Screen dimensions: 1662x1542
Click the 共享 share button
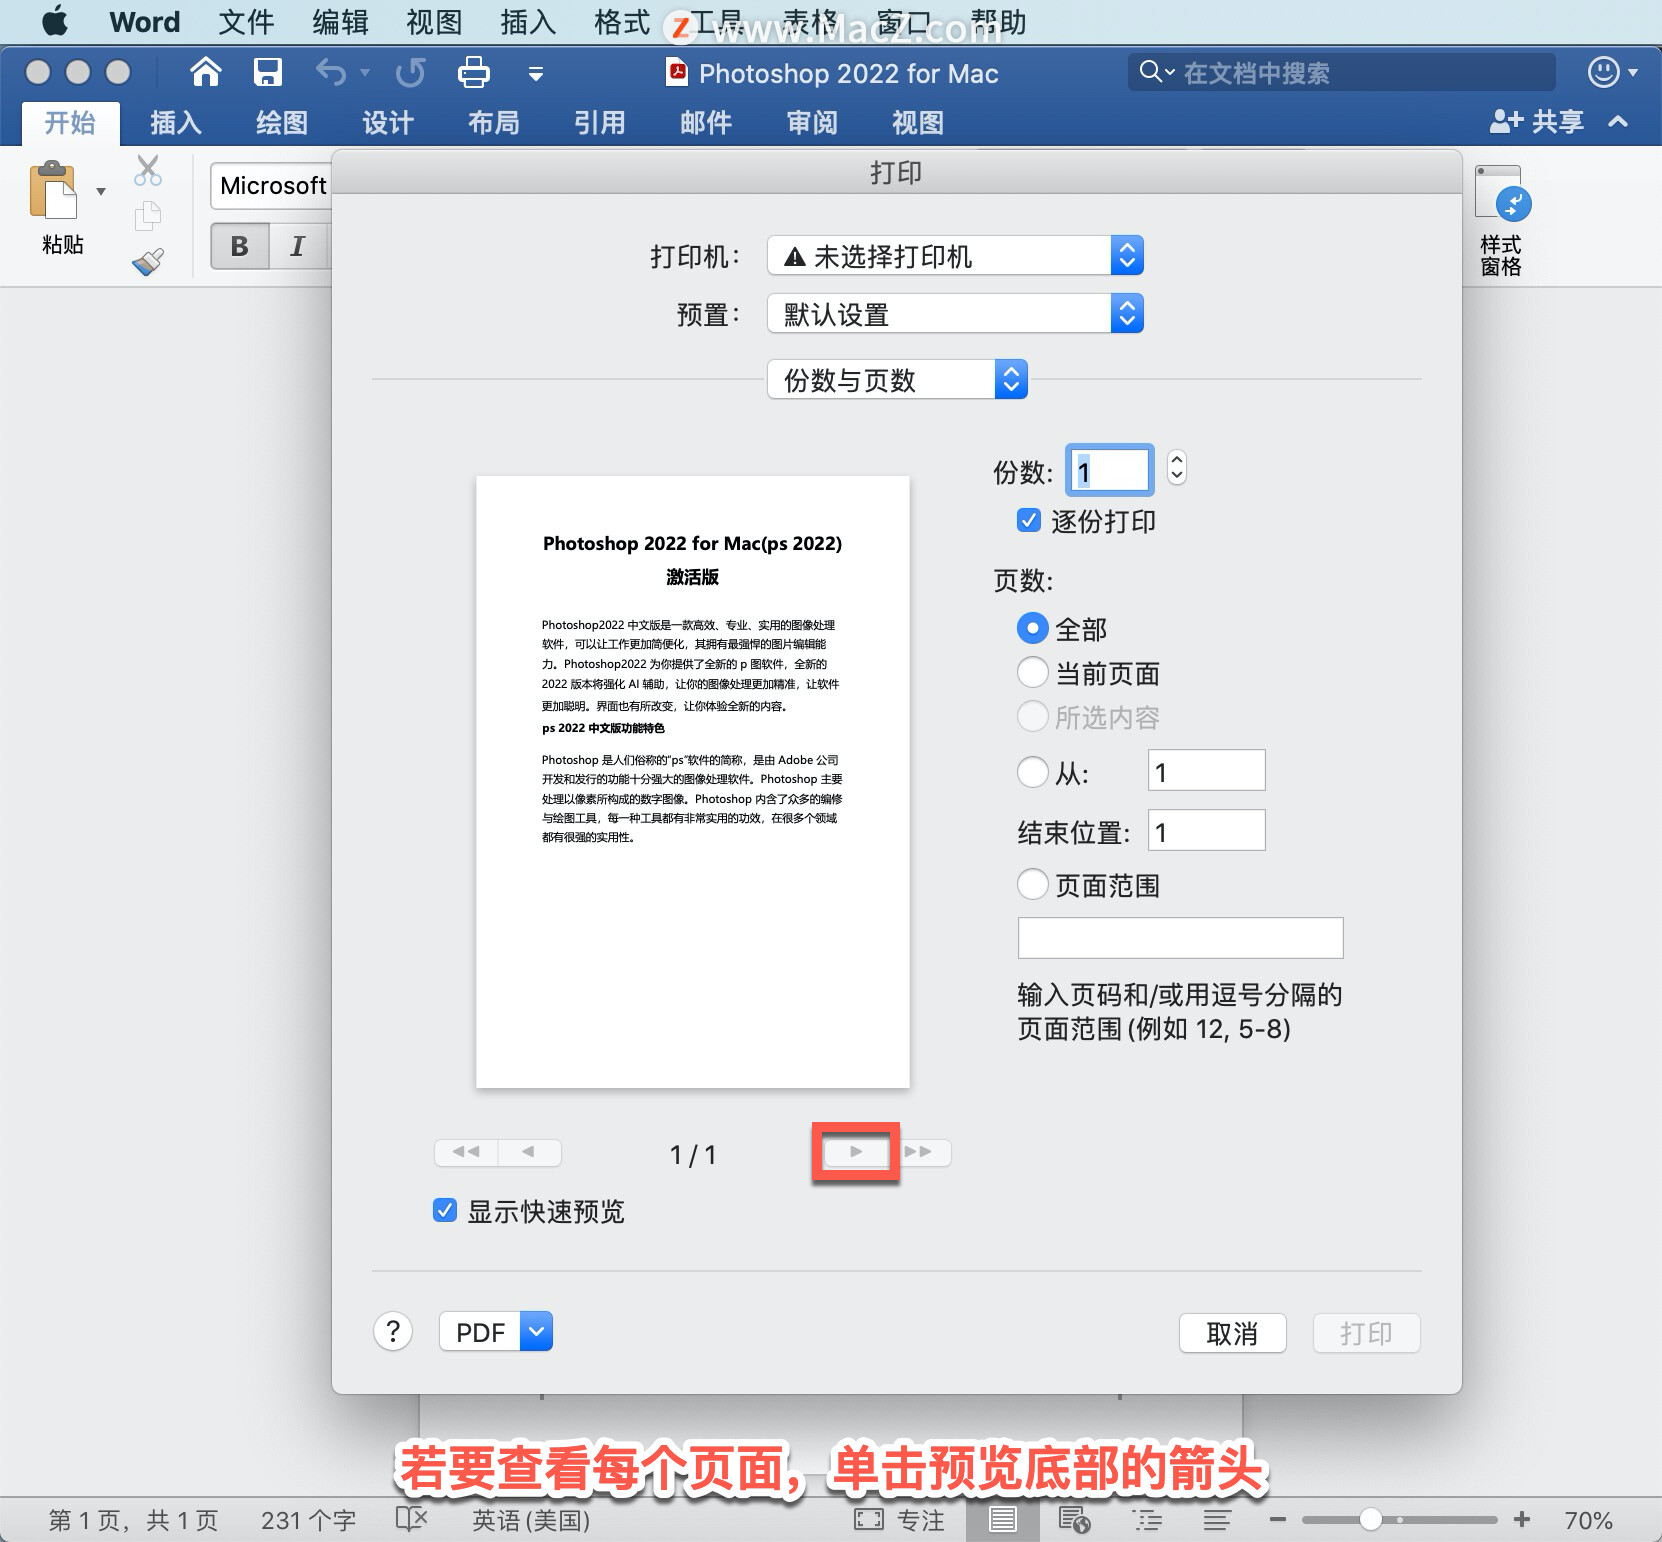click(x=1537, y=121)
